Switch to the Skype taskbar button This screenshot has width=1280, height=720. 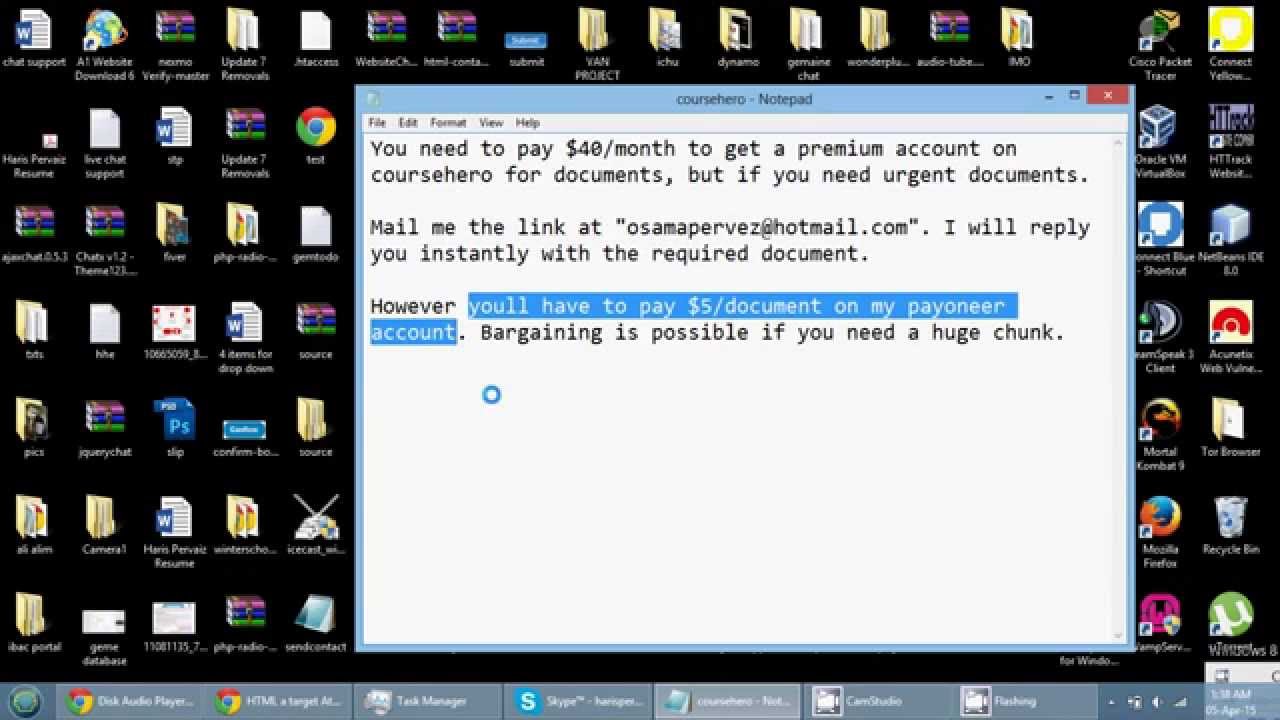pos(579,701)
